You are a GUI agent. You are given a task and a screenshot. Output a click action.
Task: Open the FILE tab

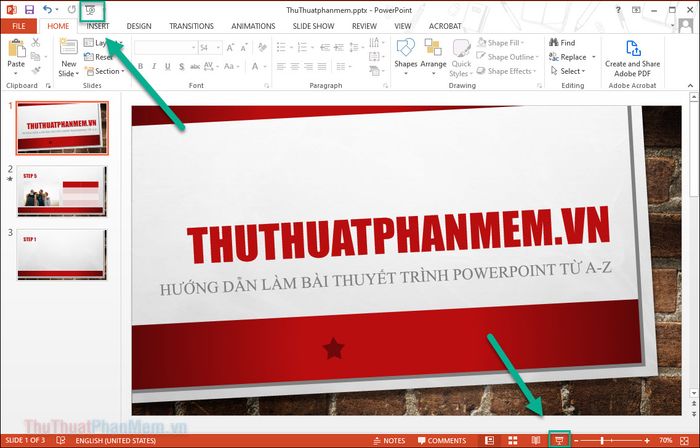[x=19, y=26]
